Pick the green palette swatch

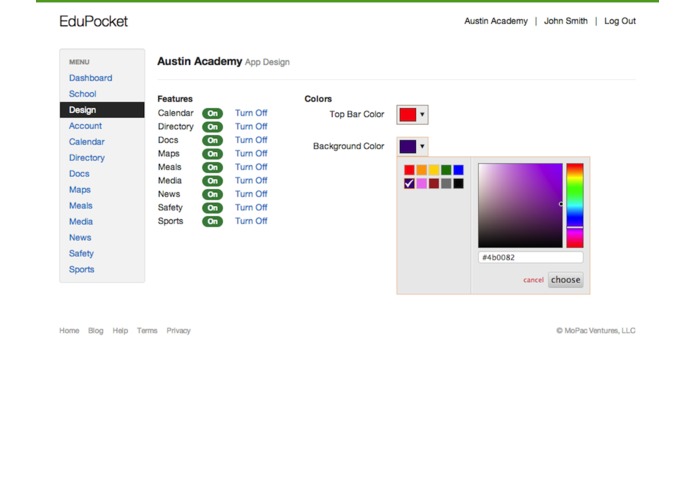[446, 170]
